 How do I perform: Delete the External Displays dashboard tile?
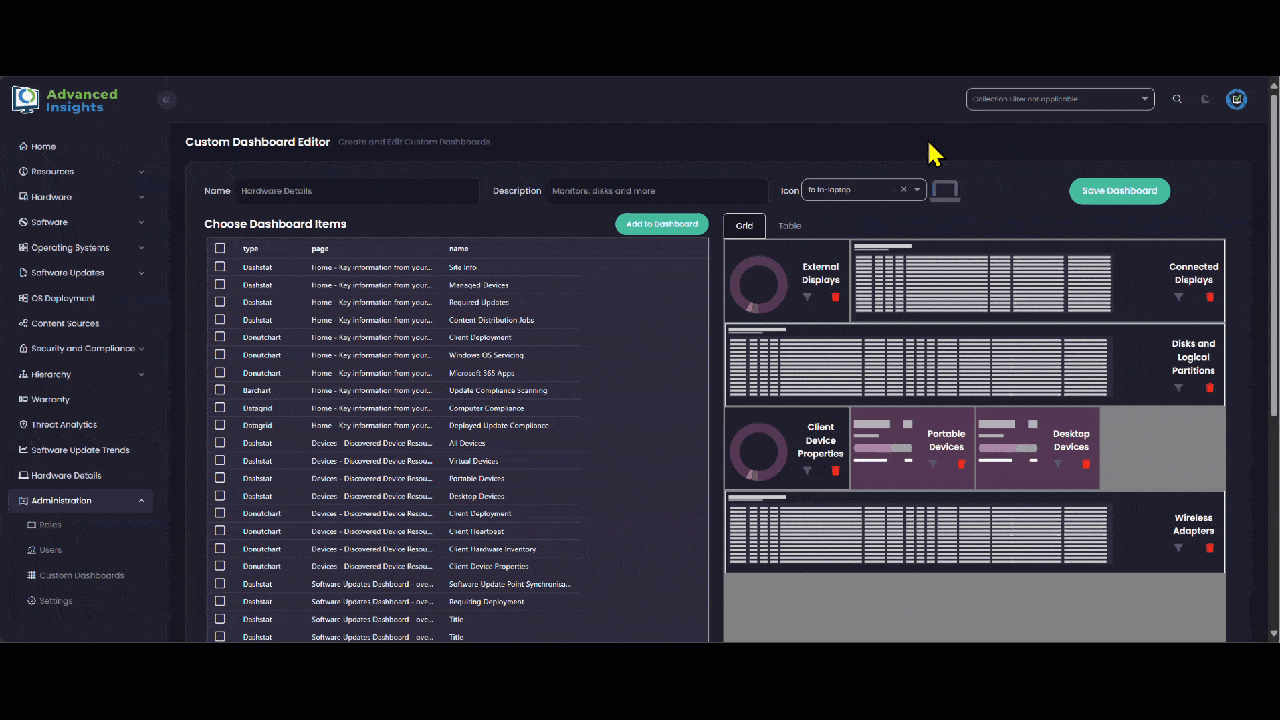click(x=835, y=297)
